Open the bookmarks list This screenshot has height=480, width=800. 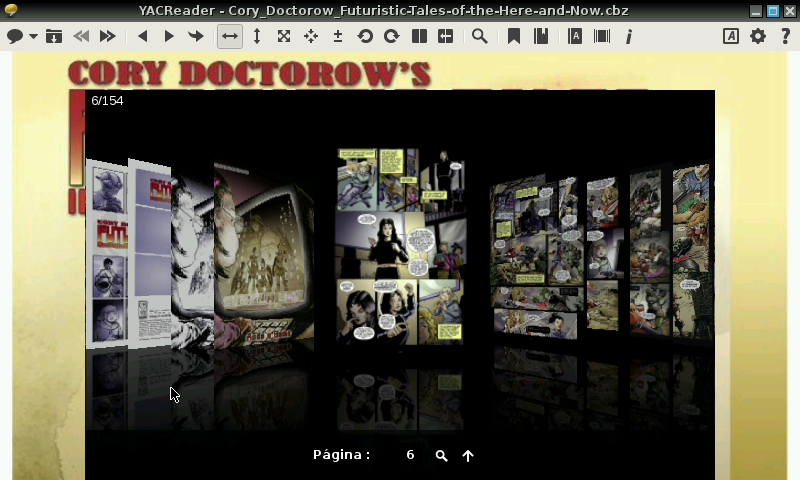pyautogui.click(x=541, y=36)
